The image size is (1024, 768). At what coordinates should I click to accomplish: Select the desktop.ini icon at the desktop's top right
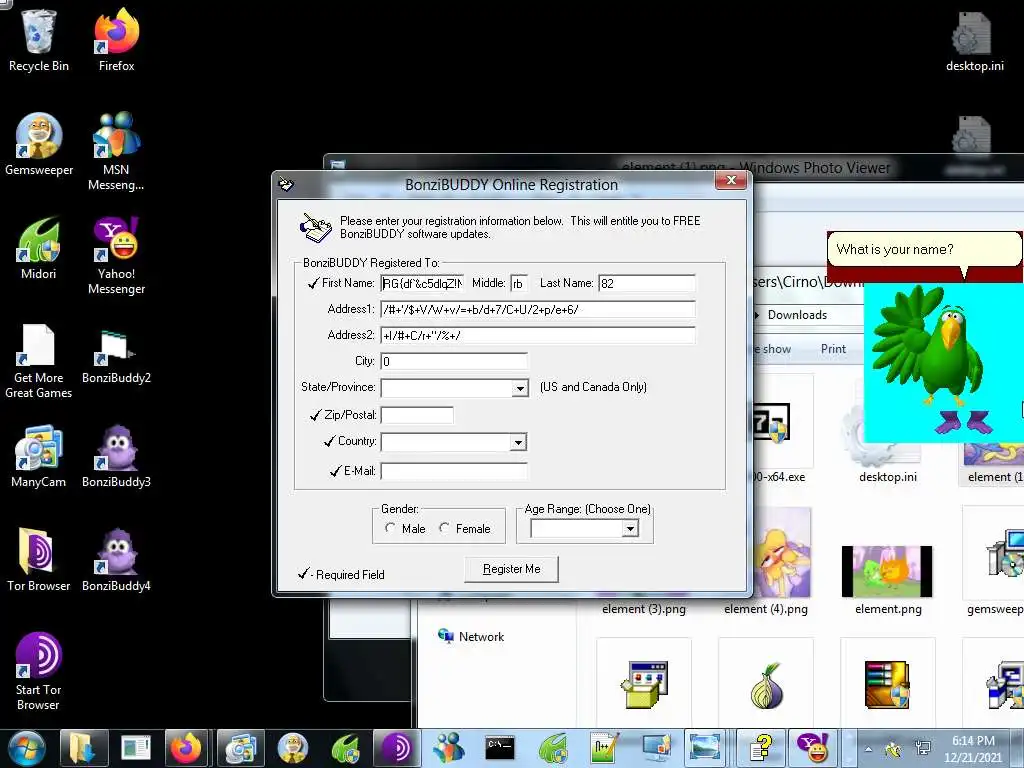[974, 40]
